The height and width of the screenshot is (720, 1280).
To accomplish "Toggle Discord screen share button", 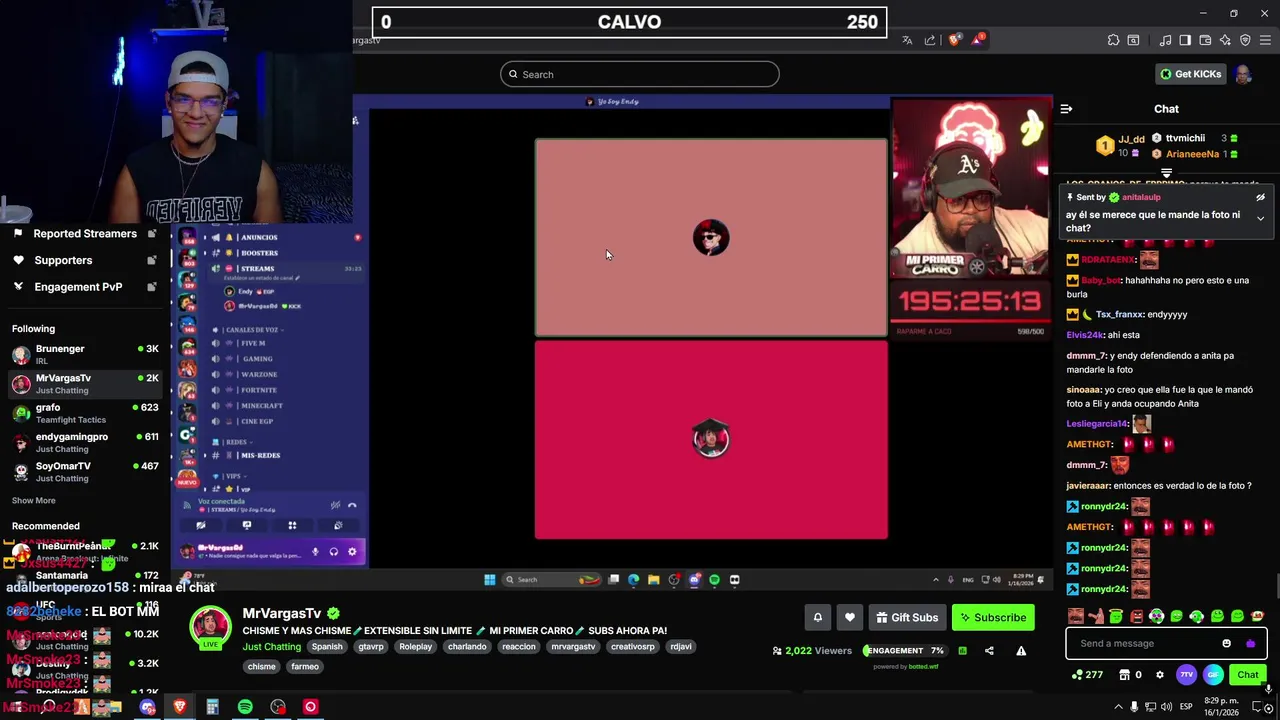I will pyautogui.click(x=247, y=525).
